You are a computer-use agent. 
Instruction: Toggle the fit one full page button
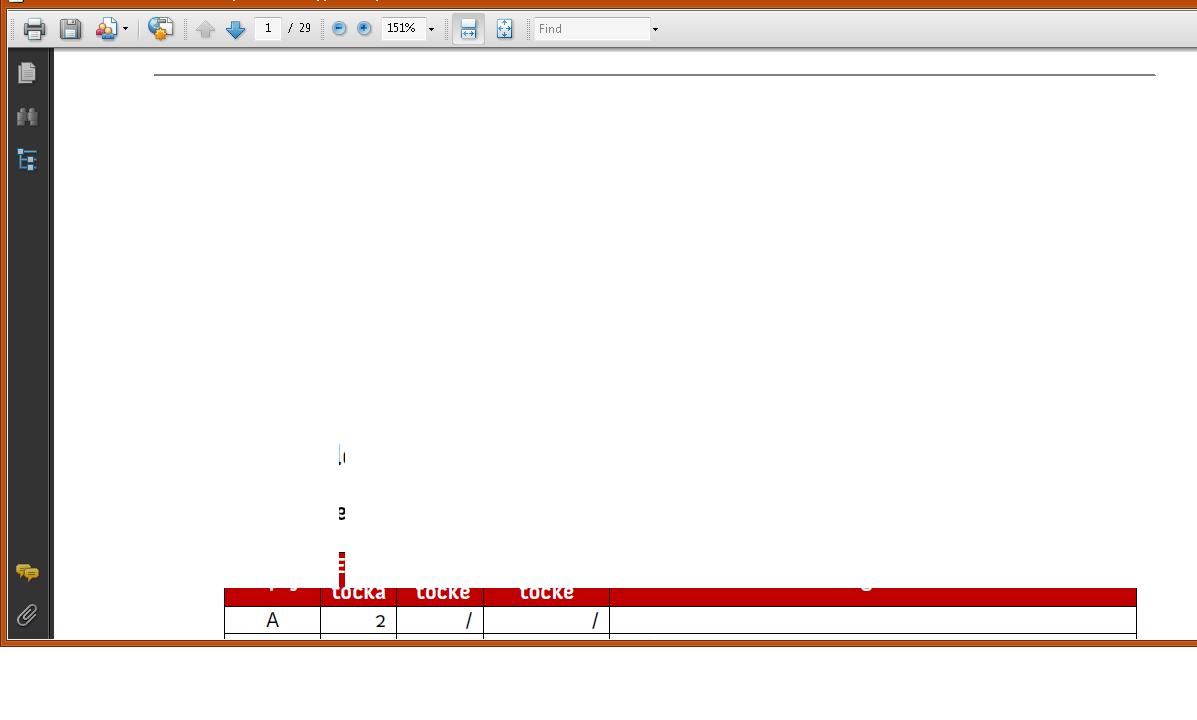[x=505, y=29]
